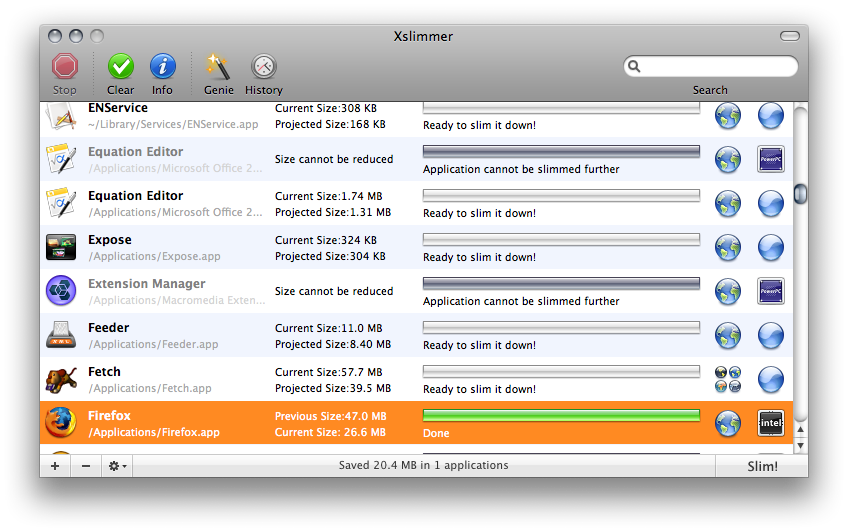
Task: Click the blue sphere architecture icon for Expose
Action: pos(771,248)
